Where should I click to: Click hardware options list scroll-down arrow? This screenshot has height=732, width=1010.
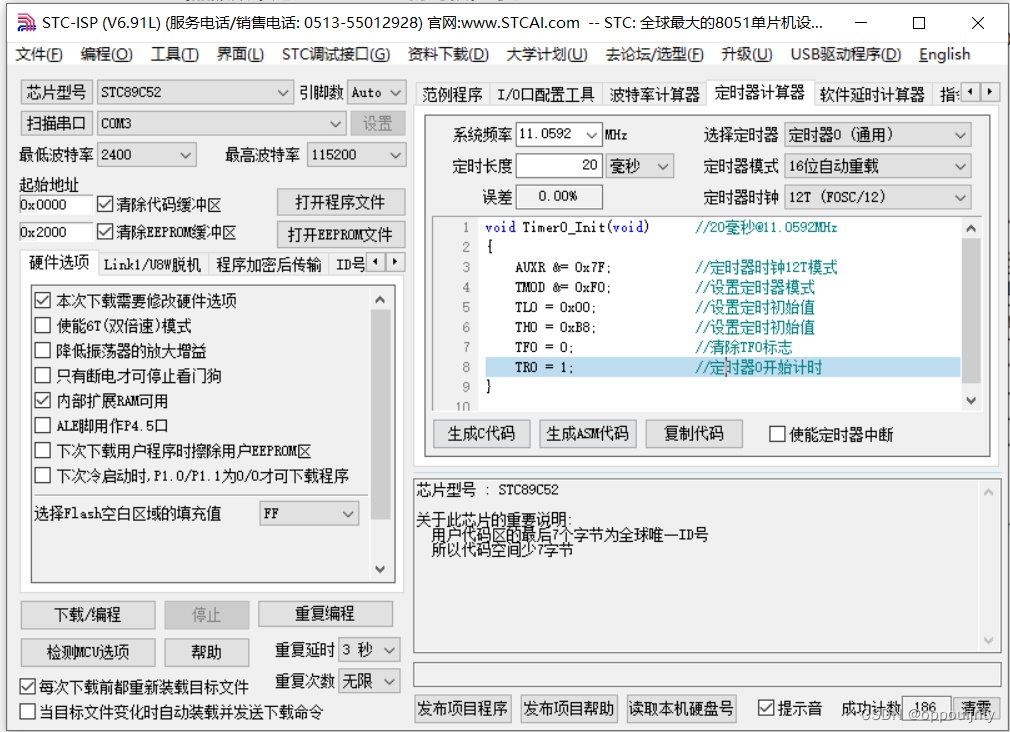(x=380, y=569)
